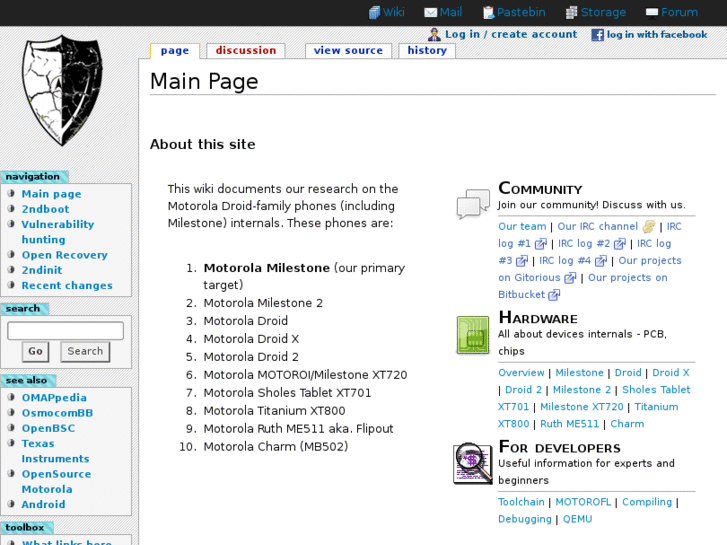
Task: Open Android link in see also
Action: pyautogui.click(x=44, y=505)
